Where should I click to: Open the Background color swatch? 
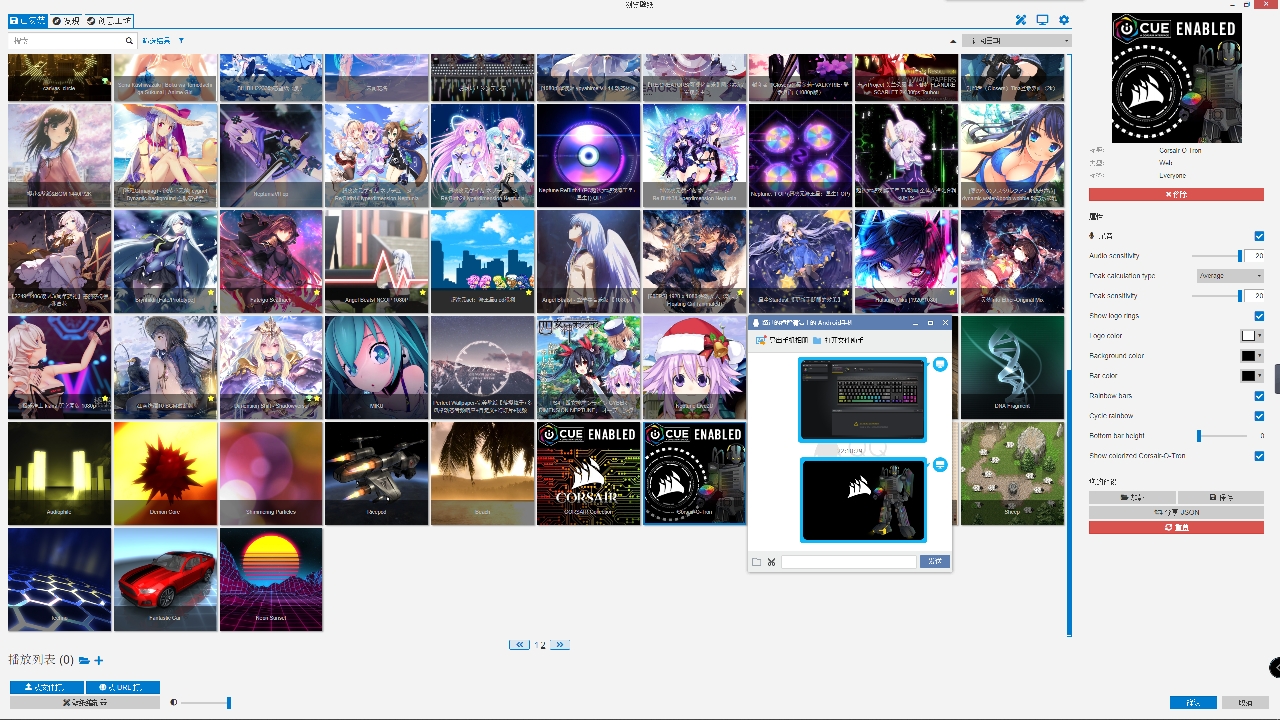(x=1252, y=356)
